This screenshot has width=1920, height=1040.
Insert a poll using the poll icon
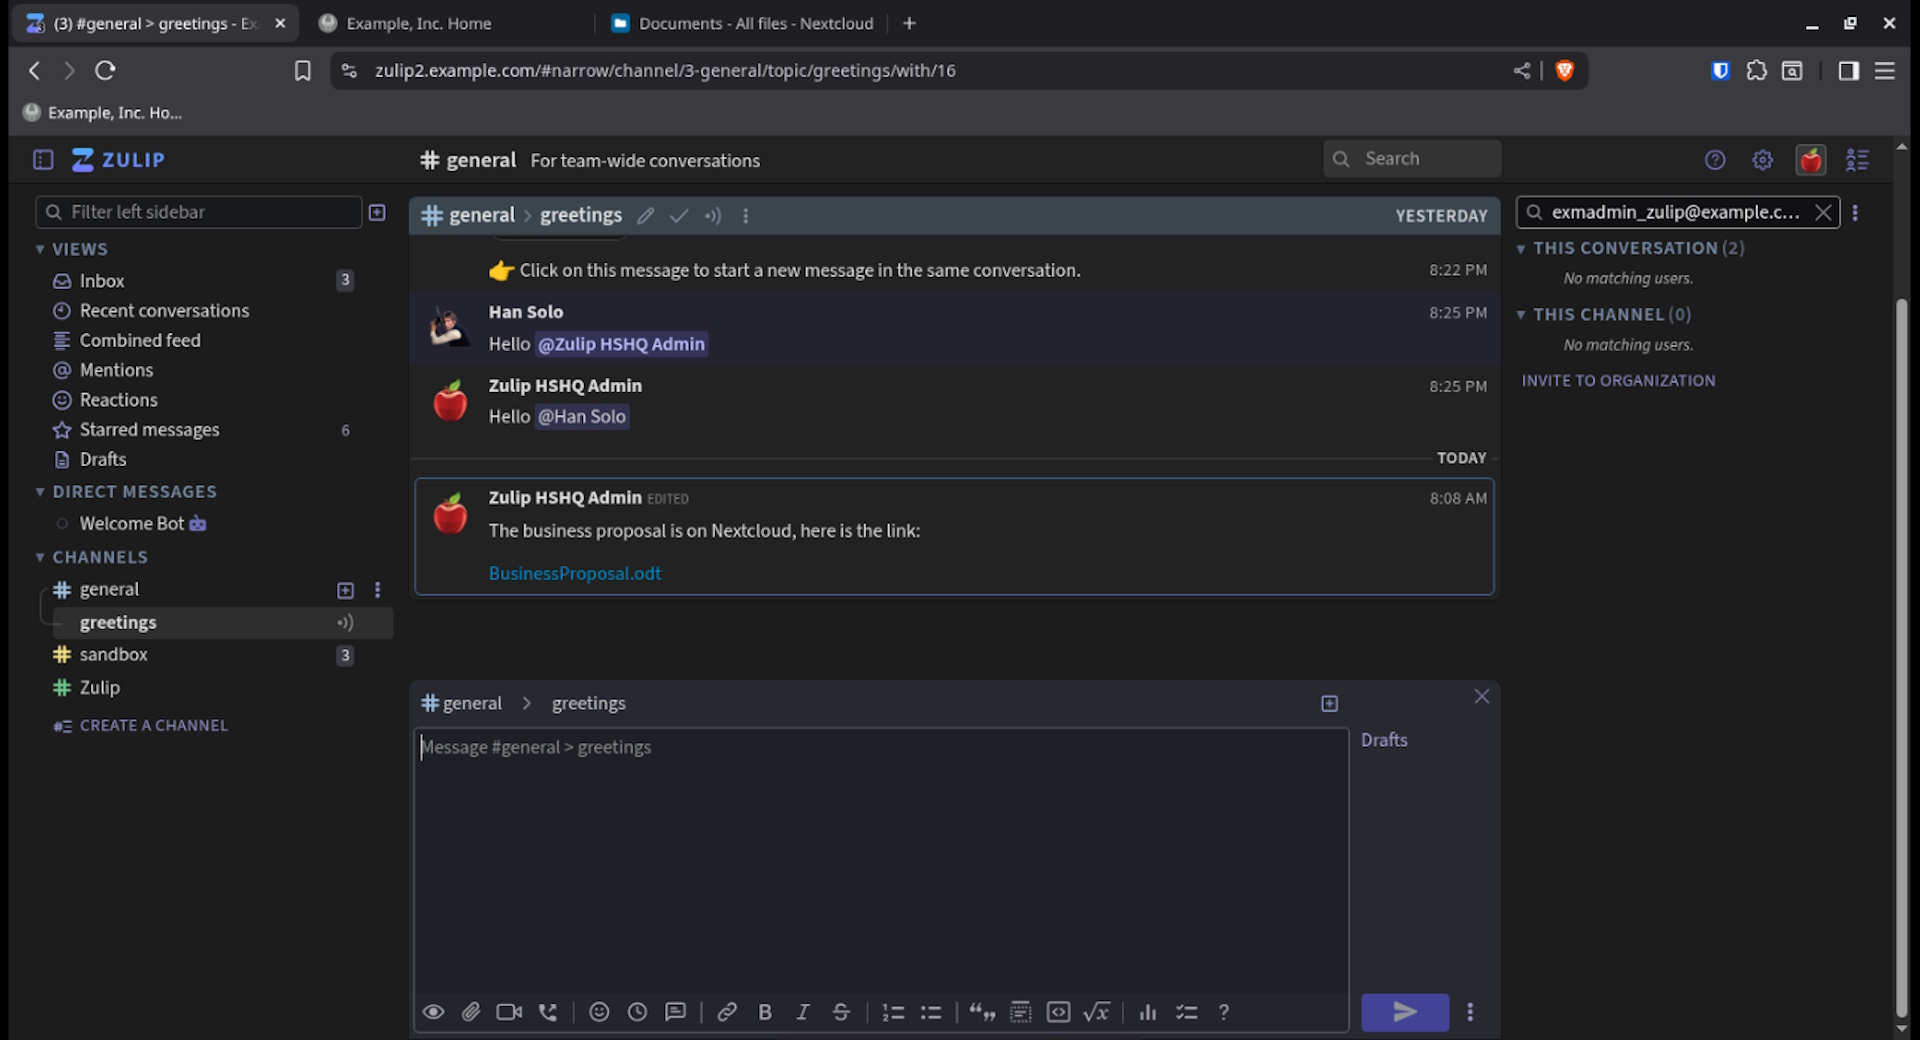point(1148,1012)
